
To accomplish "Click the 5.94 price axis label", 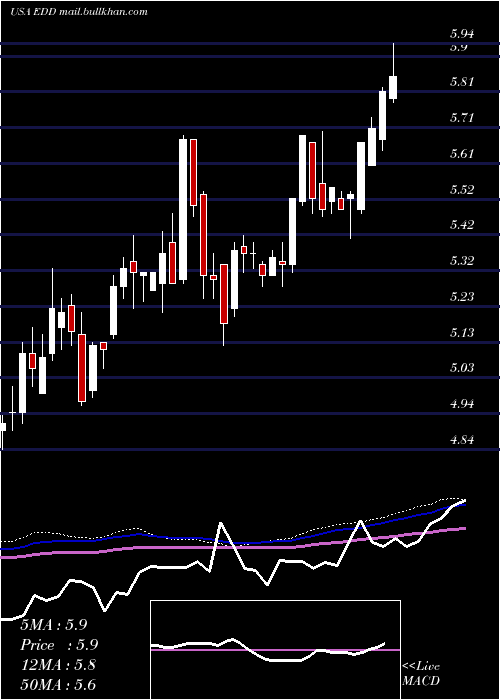I will click(x=462, y=34).
